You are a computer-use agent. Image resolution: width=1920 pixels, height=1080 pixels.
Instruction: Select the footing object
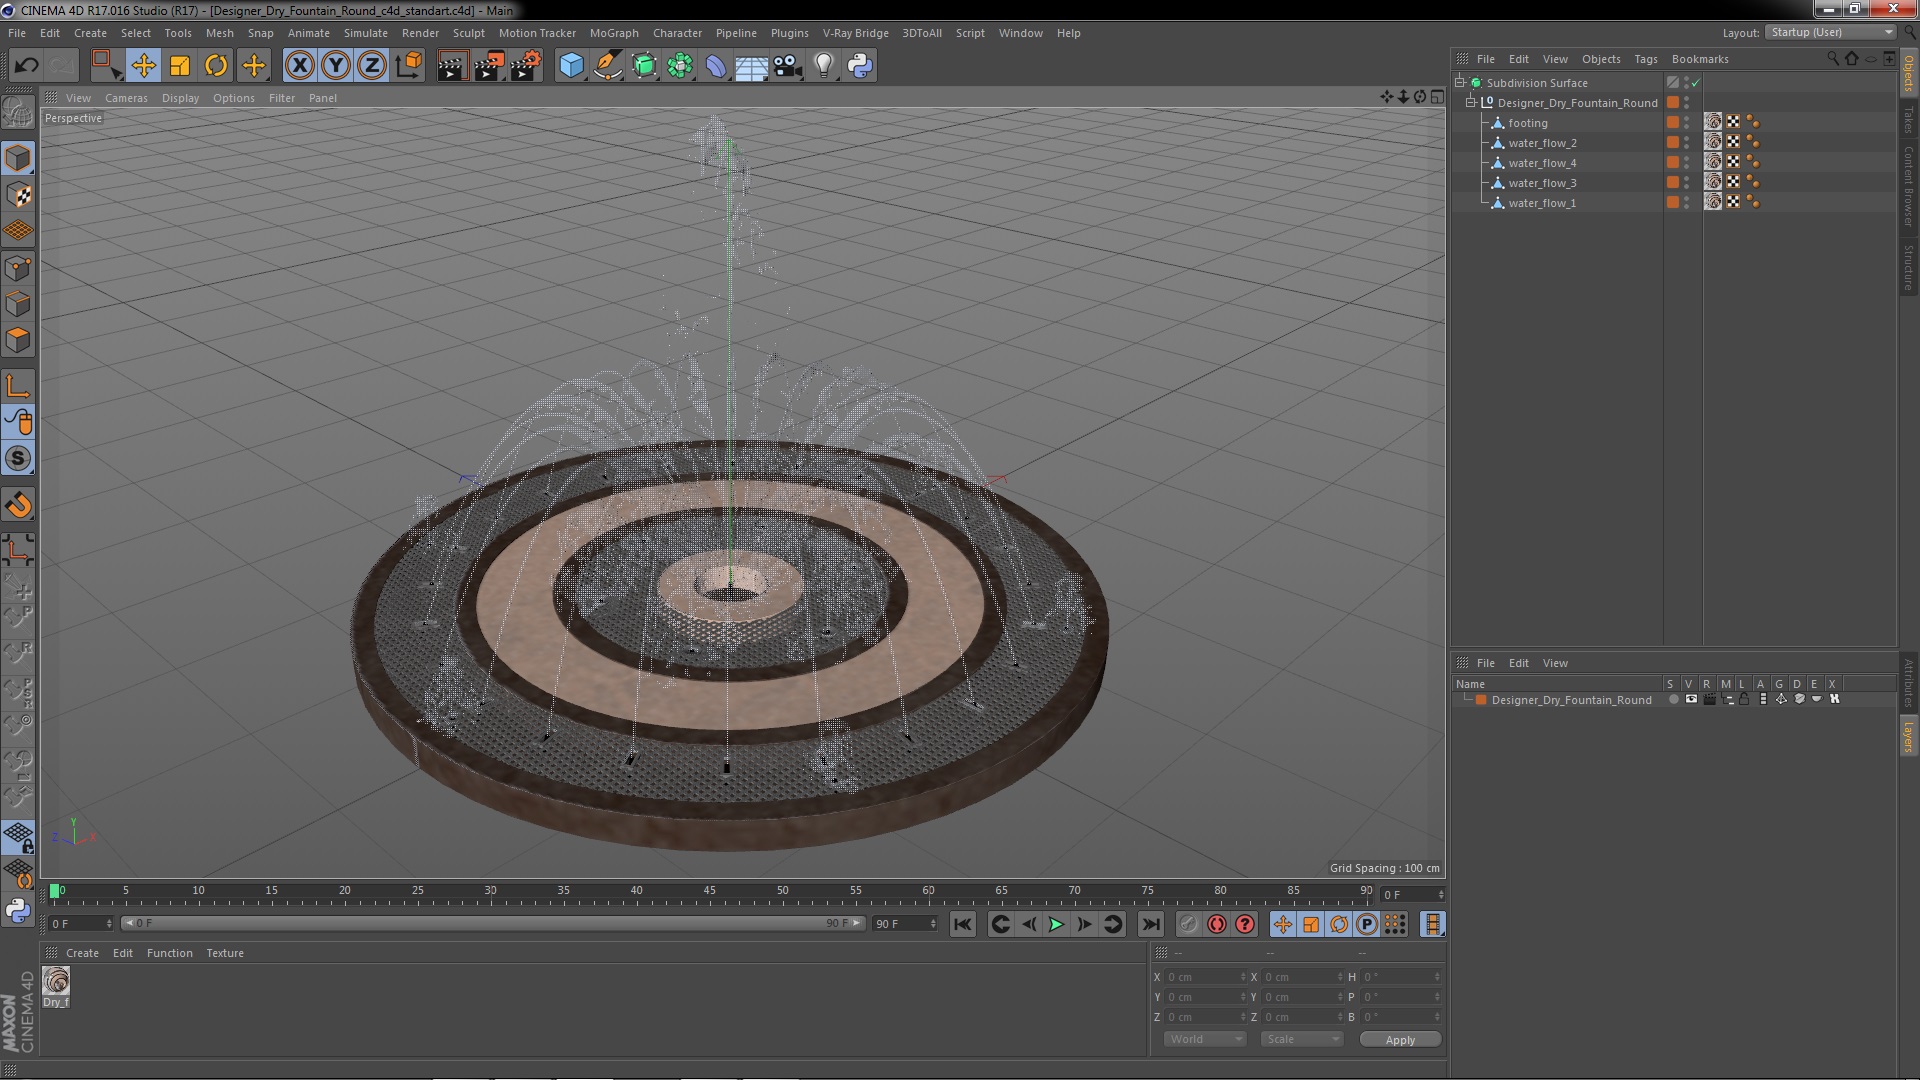coord(1527,123)
